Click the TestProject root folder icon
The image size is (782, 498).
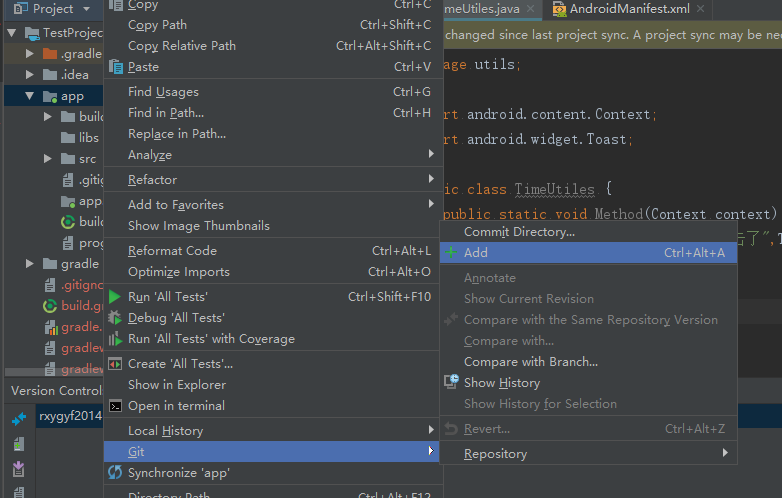[32, 33]
